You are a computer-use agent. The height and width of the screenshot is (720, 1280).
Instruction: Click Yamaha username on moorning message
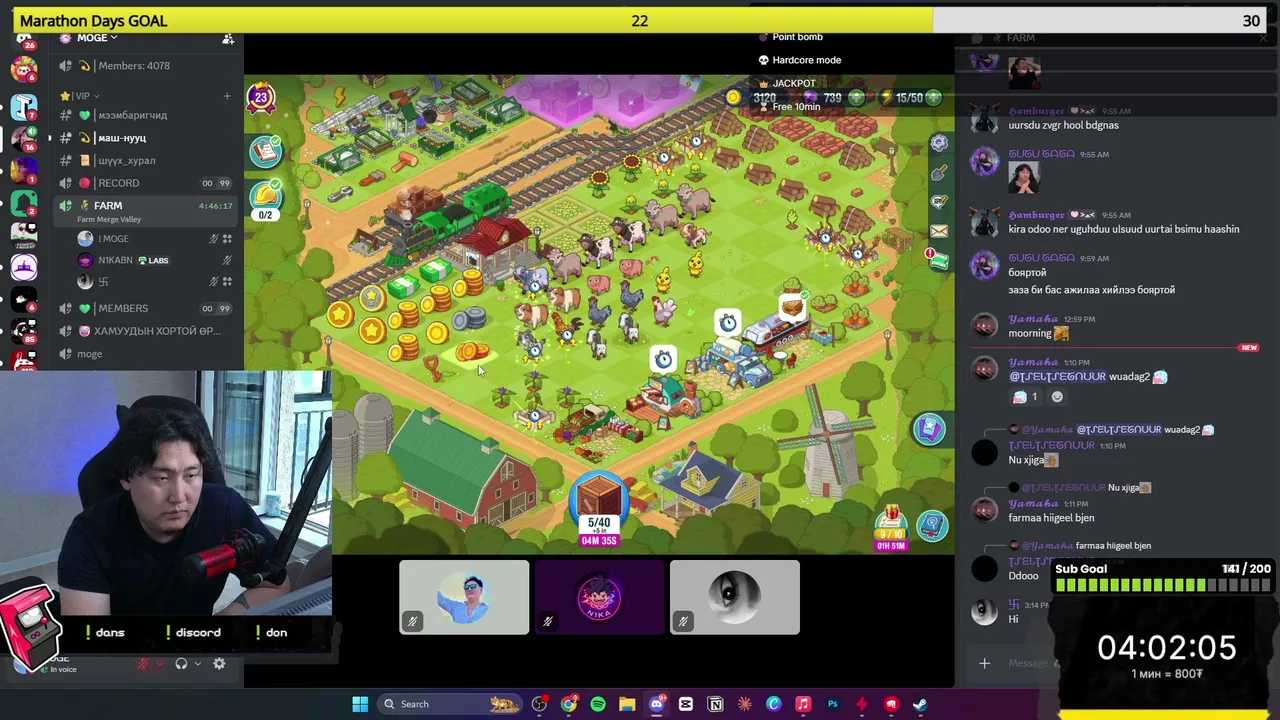click(1033, 319)
